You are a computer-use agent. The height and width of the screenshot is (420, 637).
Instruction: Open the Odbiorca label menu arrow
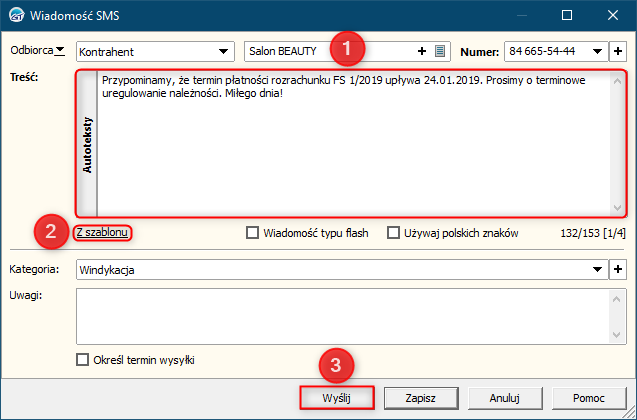[x=60, y=51]
